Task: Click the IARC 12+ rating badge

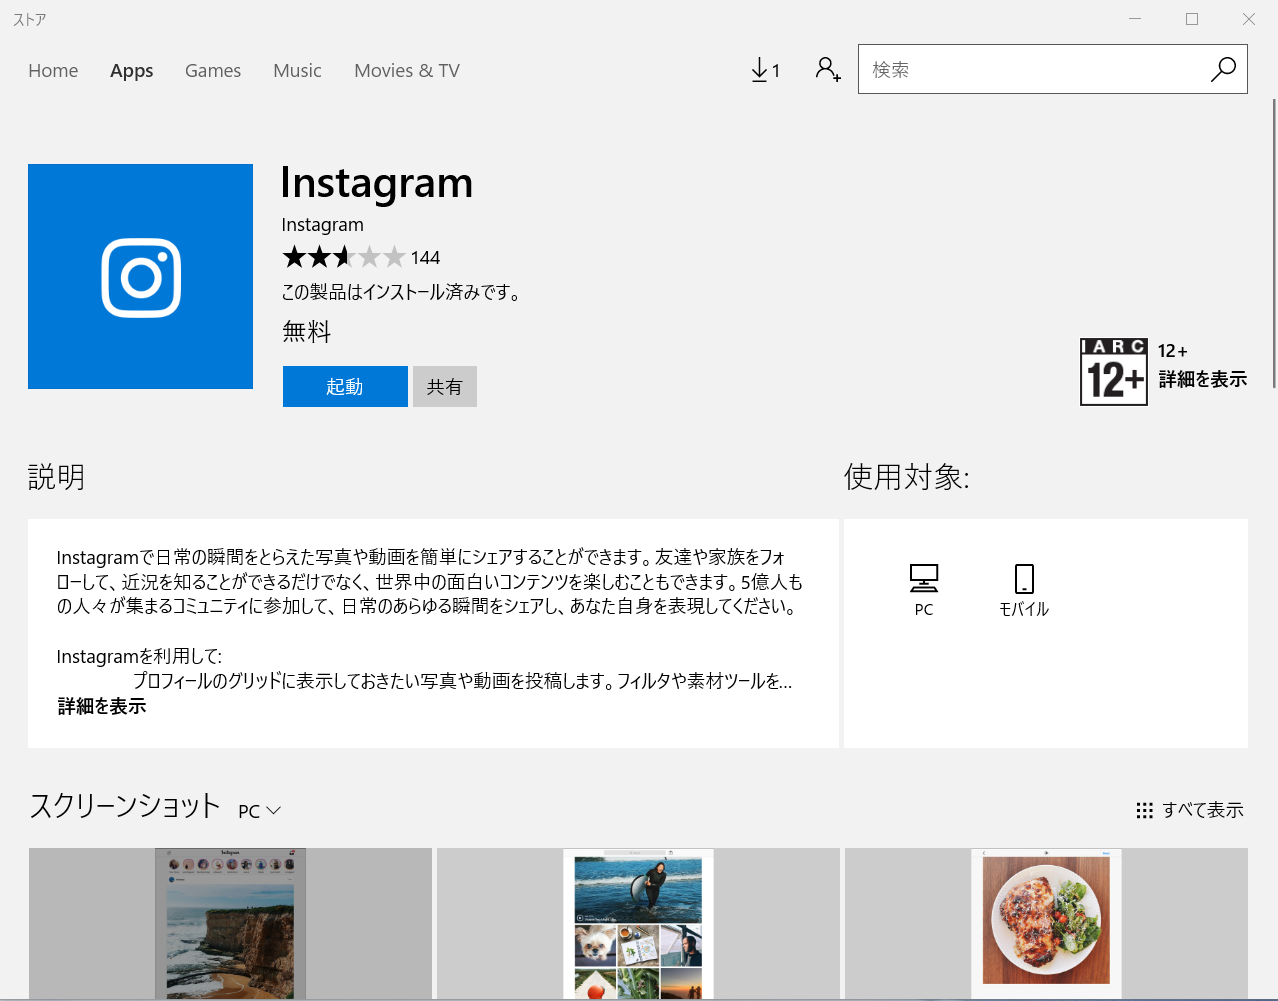Action: point(1114,372)
